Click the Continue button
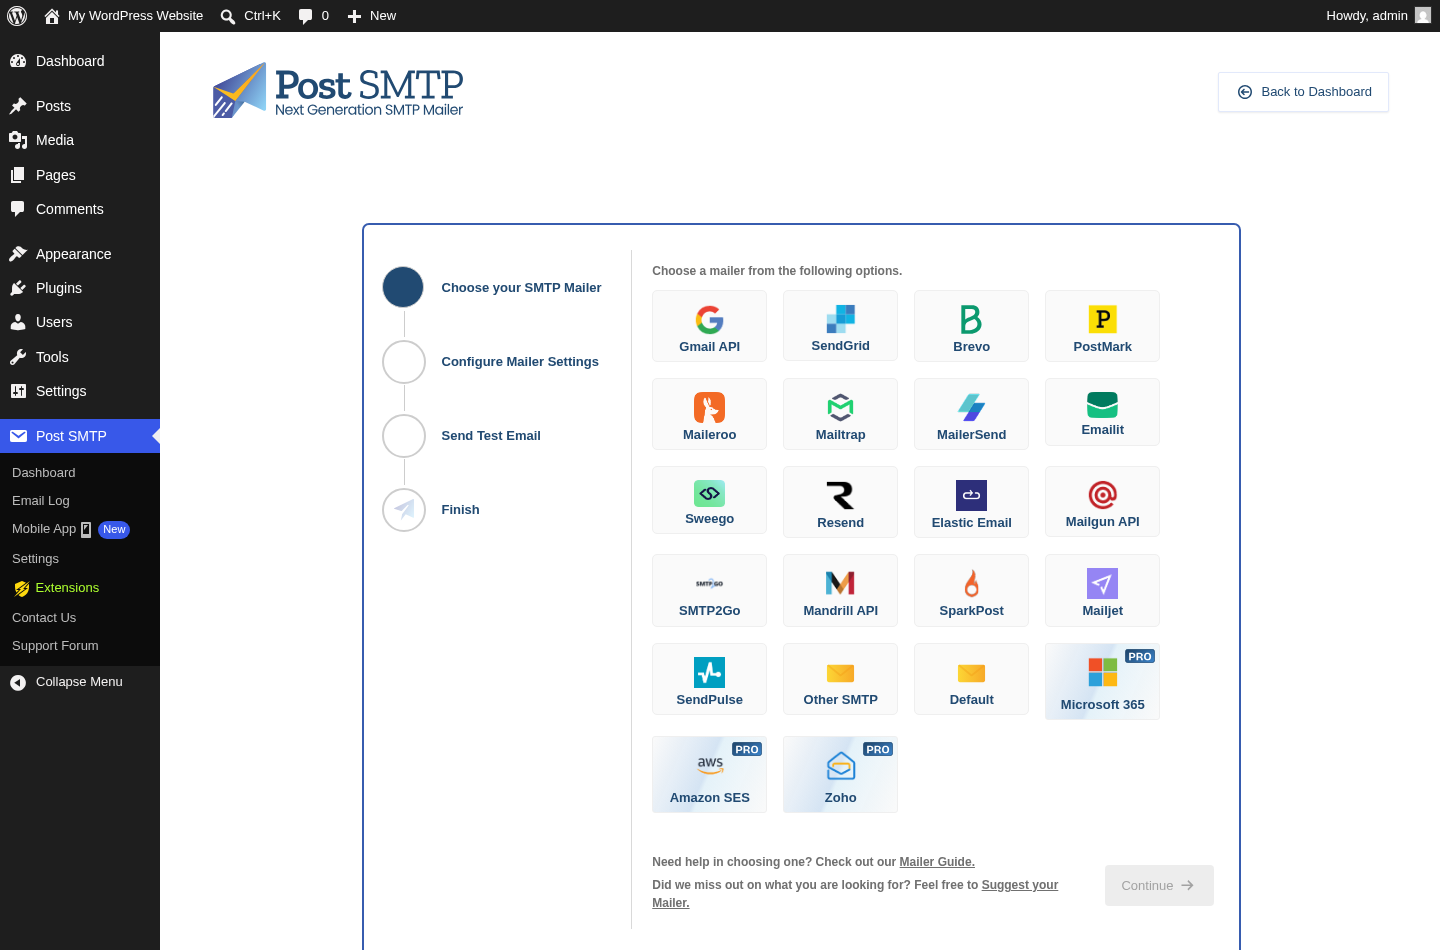The height and width of the screenshot is (950, 1440). pyautogui.click(x=1159, y=886)
